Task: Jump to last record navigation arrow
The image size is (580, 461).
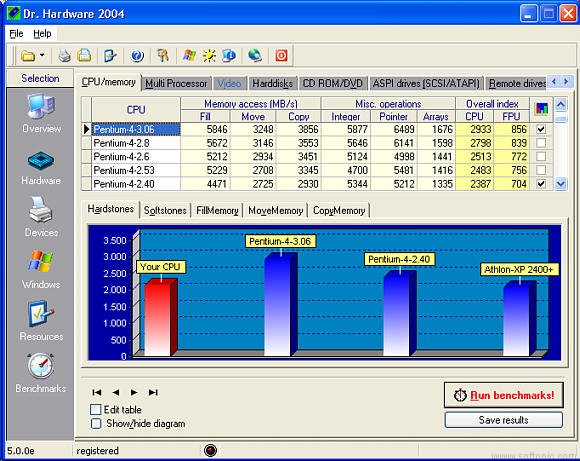Action: 153,392
